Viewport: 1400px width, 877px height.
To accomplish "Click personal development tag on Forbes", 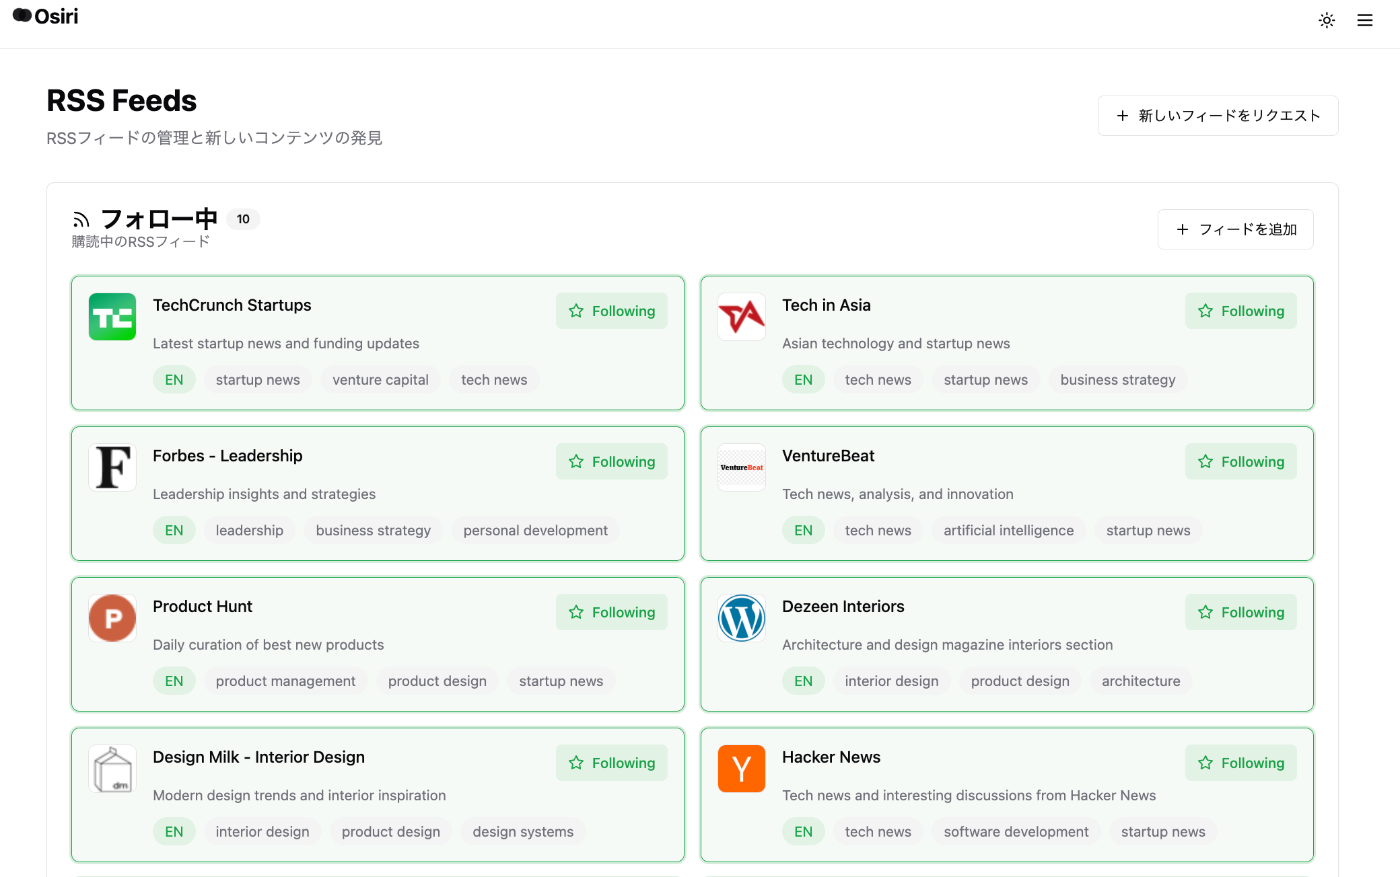I will click(x=535, y=531).
